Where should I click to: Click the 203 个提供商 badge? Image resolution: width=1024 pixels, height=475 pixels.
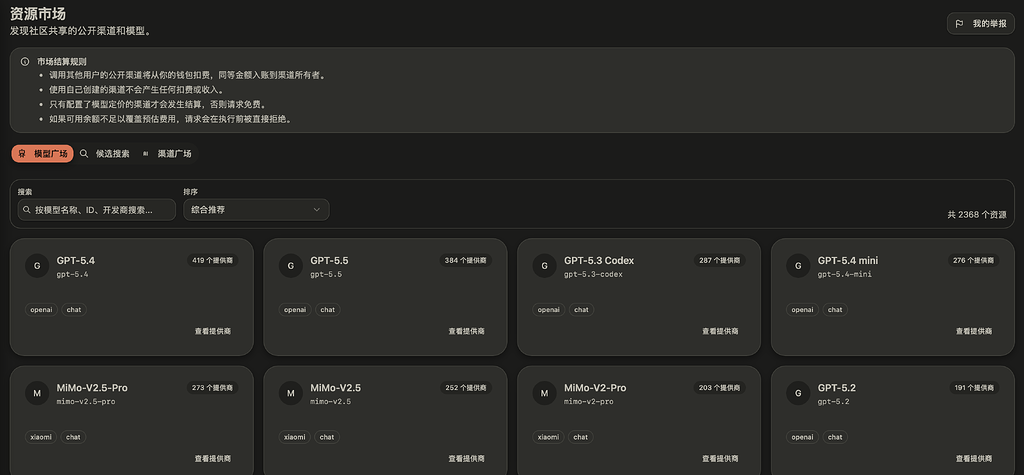[x=720, y=387]
